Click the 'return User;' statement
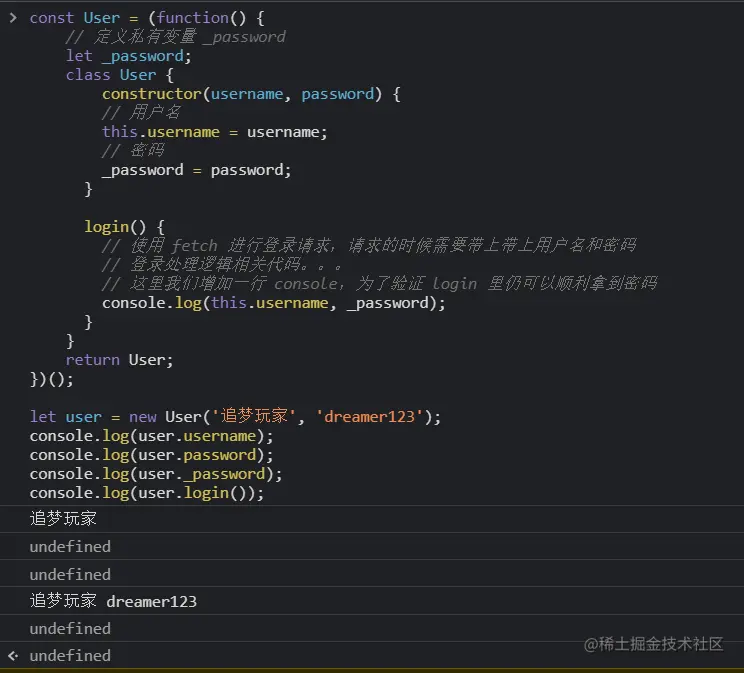This screenshot has width=744, height=673. tap(120, 360)
